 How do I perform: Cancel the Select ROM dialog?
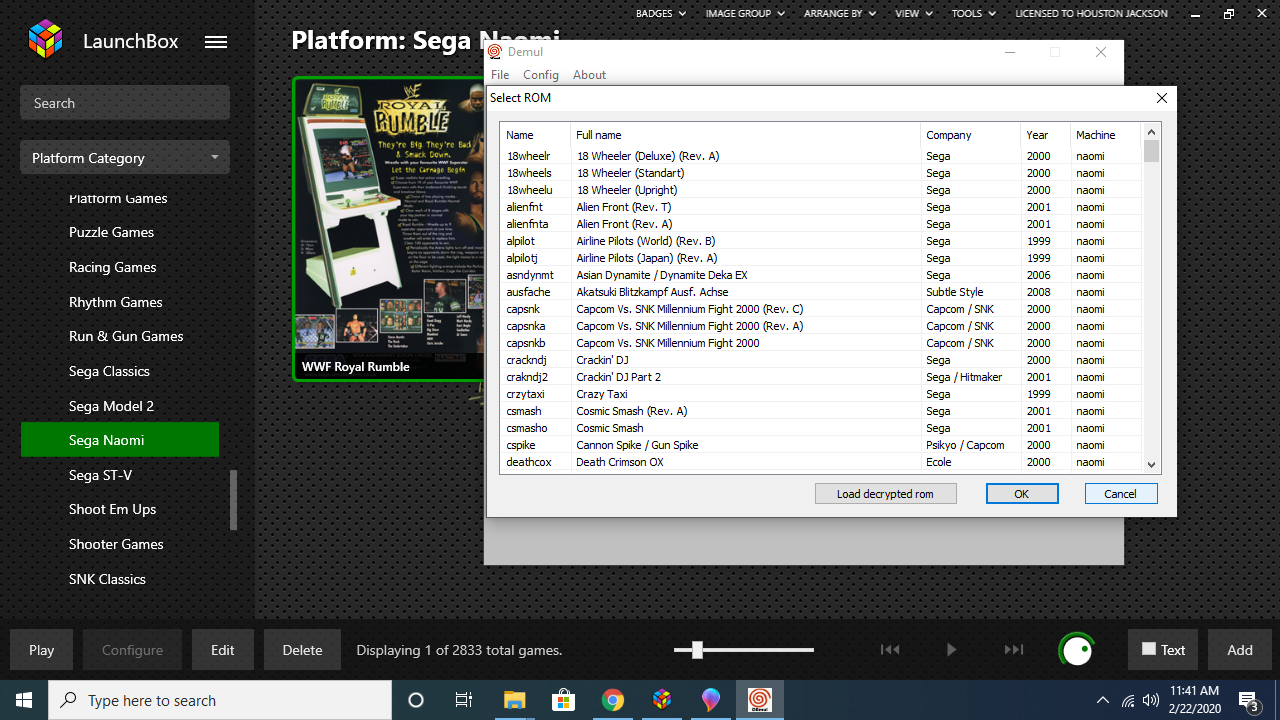point(1121,494)
